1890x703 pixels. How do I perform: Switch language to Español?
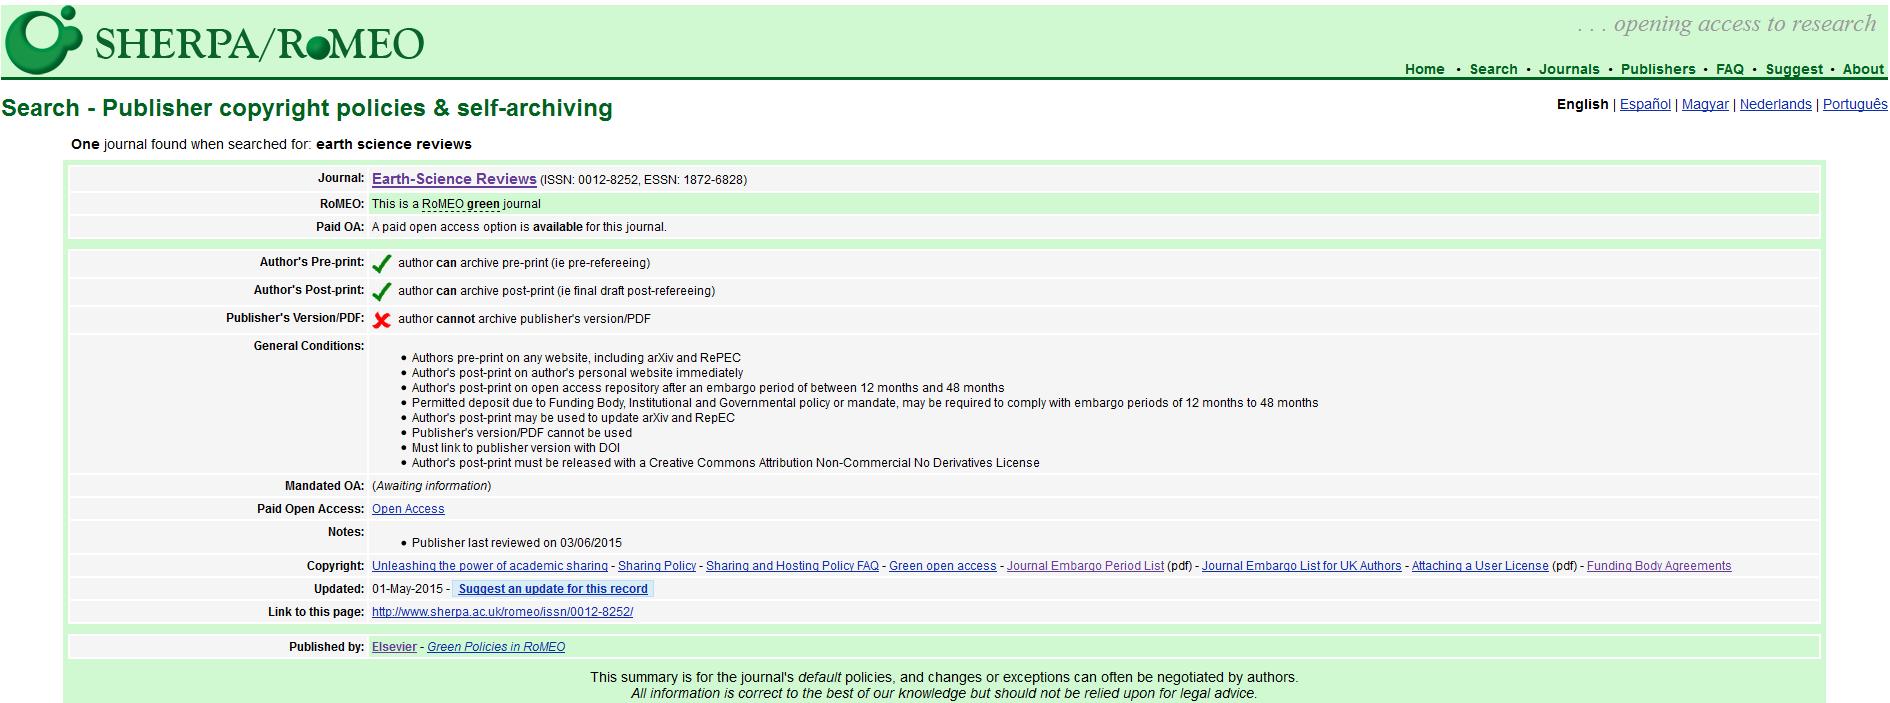click(x=1645, y=104)
